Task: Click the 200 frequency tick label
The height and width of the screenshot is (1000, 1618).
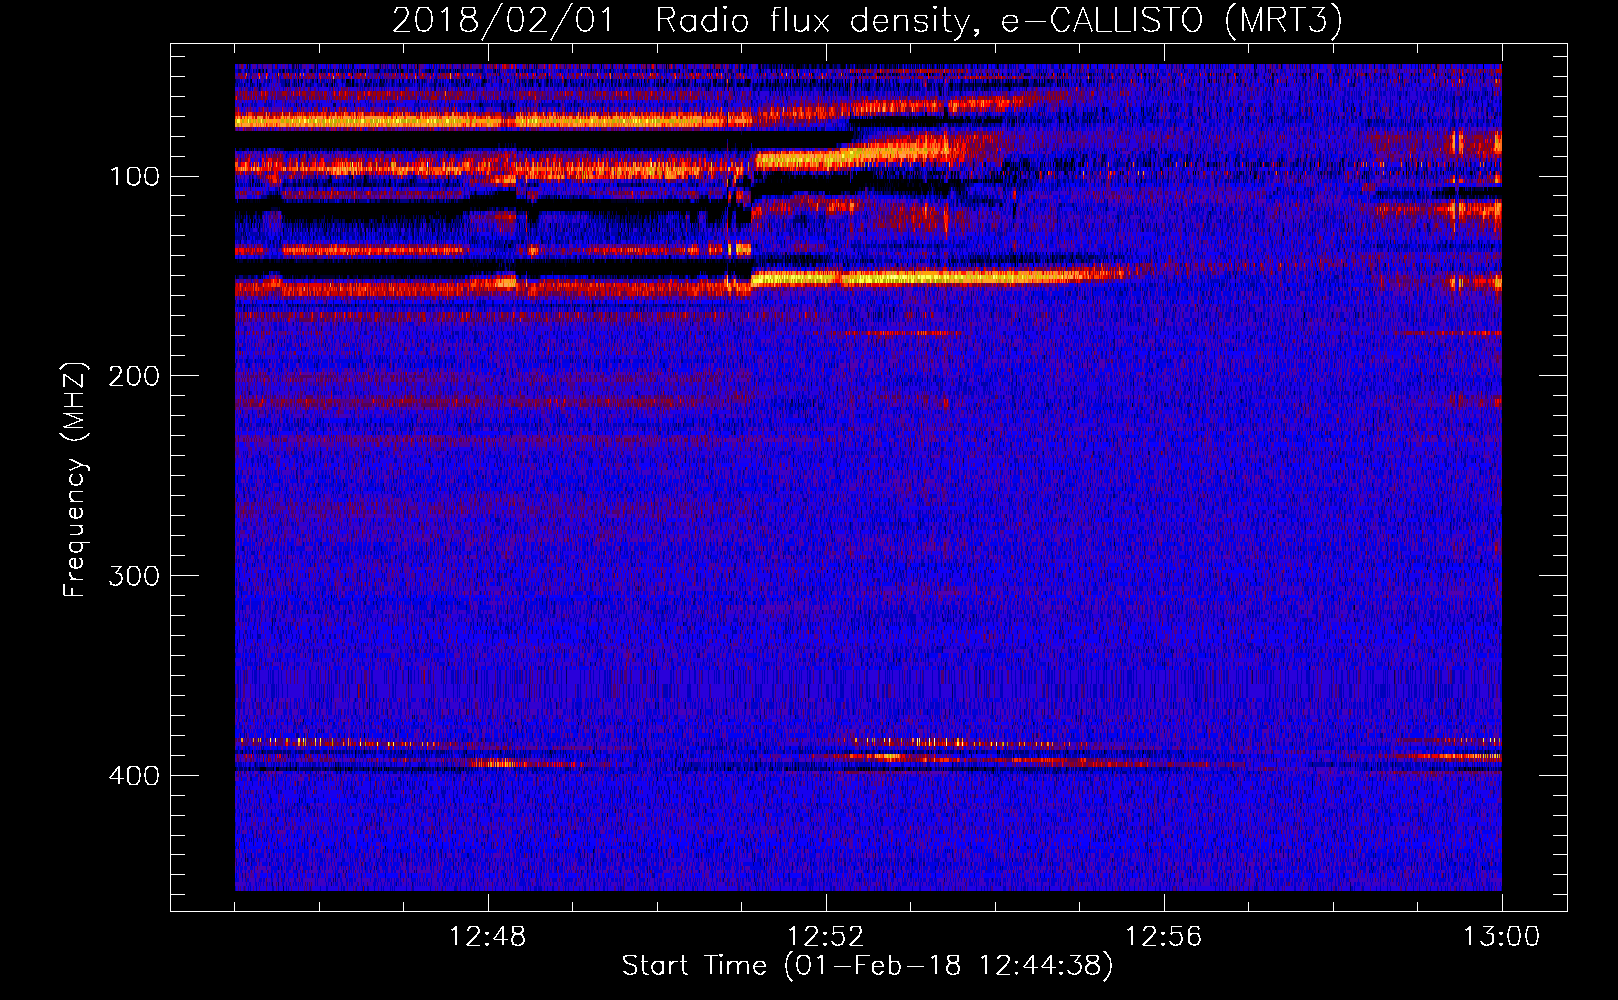Action: (134, 376)
